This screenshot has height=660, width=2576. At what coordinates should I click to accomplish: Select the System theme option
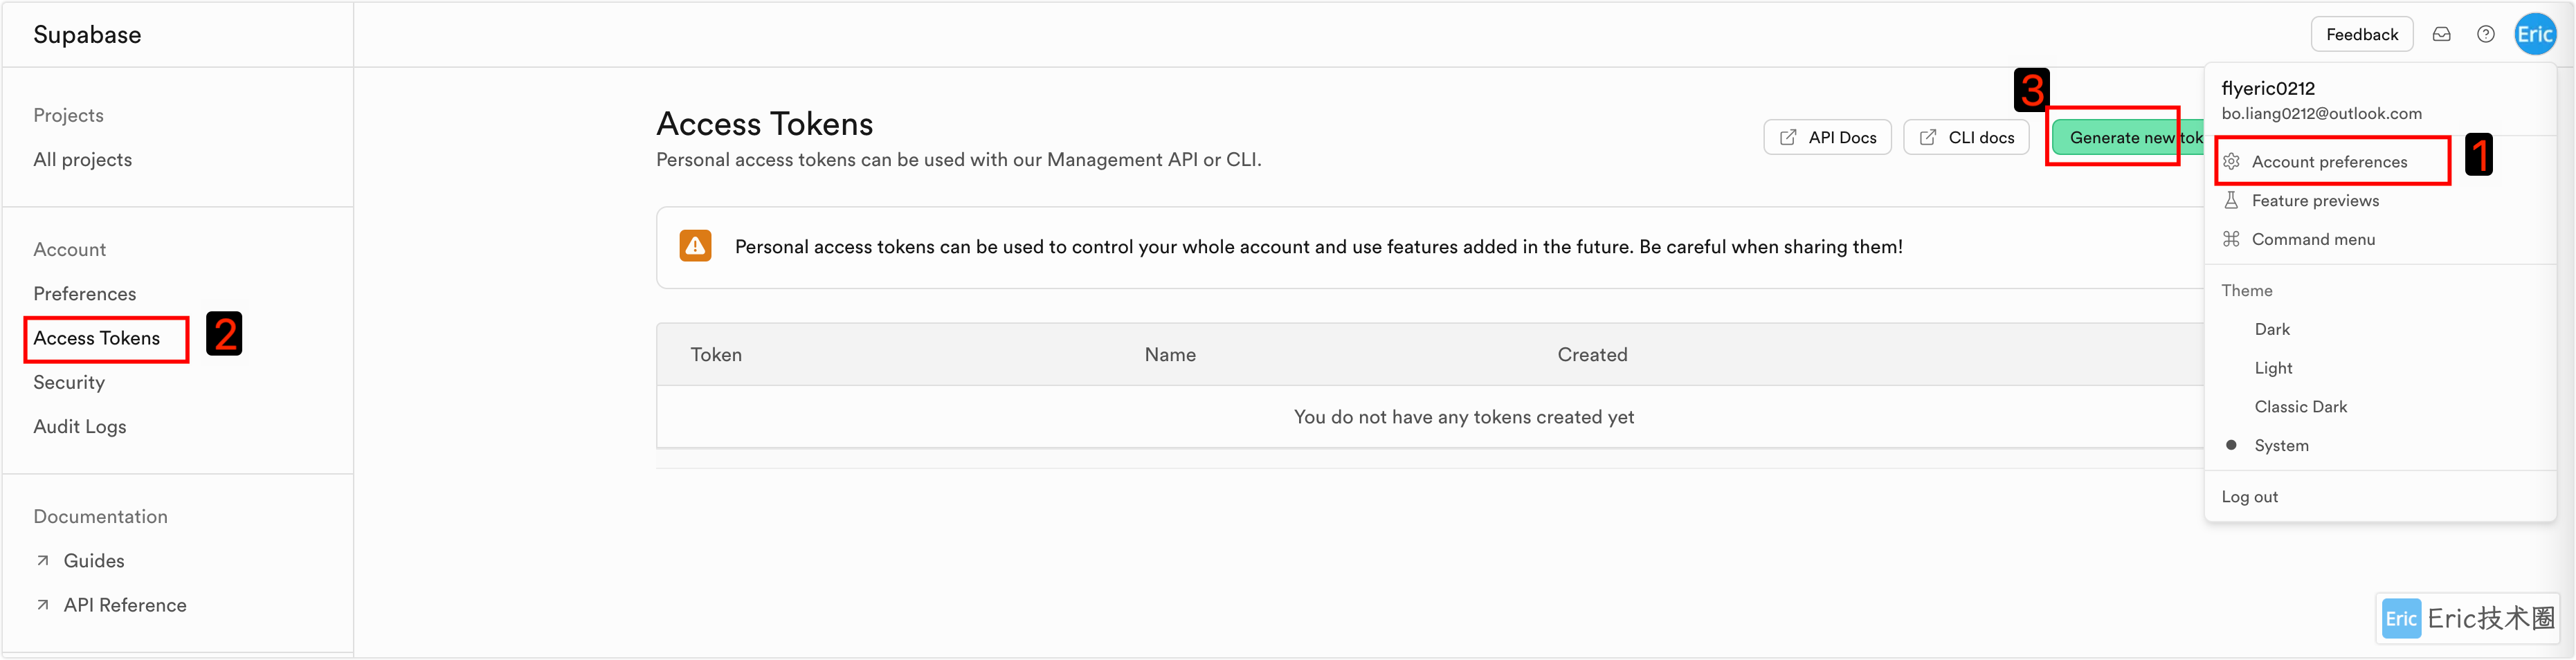(x=2281, y=446)
